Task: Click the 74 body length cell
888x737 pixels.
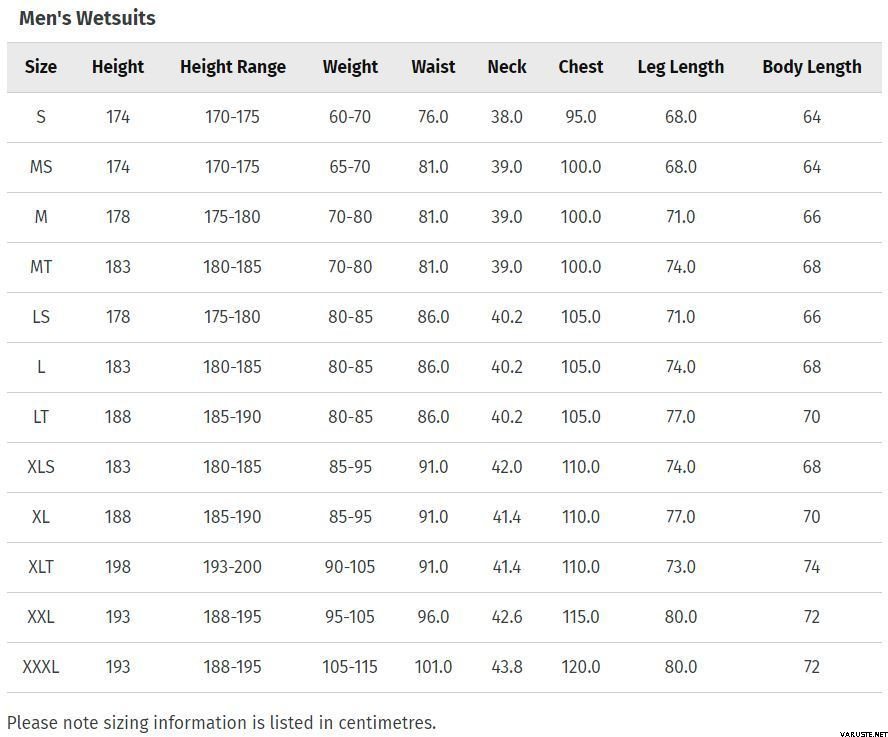Action: 811,567
